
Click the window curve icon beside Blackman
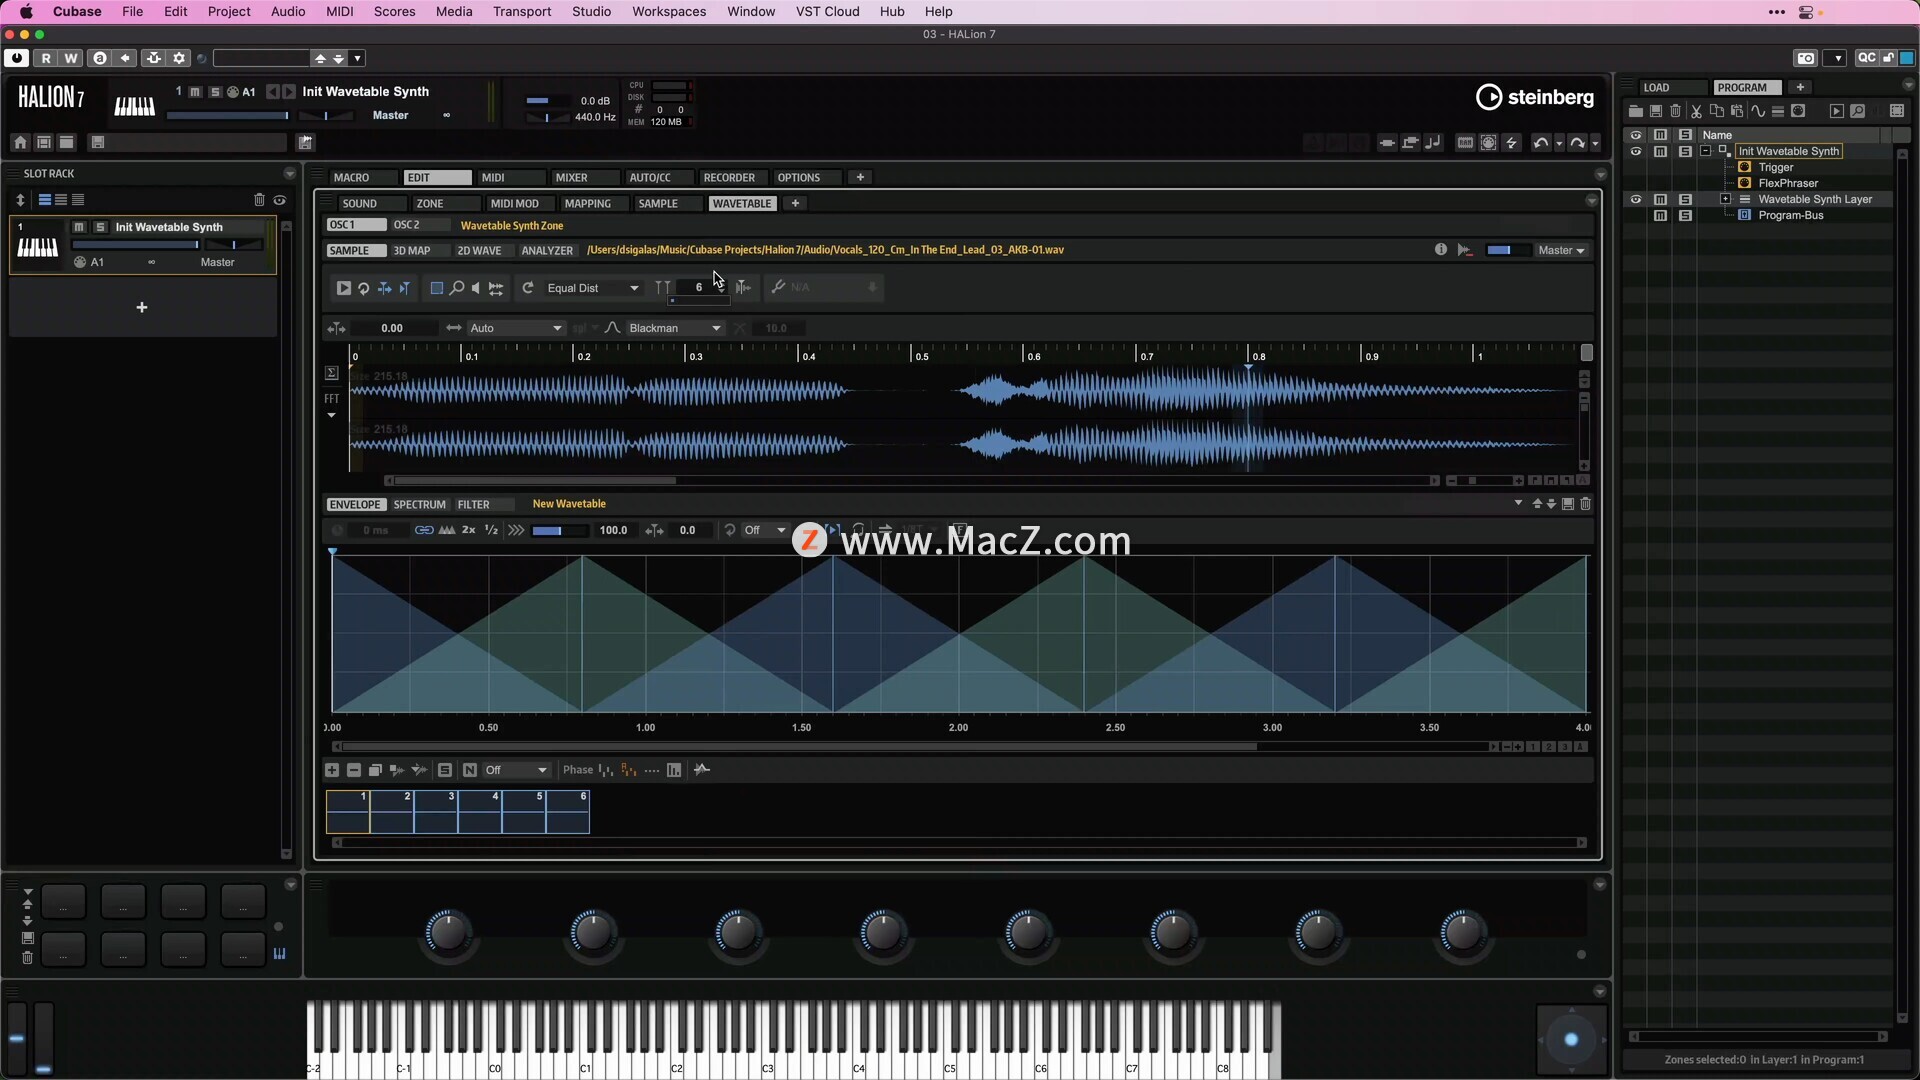point(613,328)
